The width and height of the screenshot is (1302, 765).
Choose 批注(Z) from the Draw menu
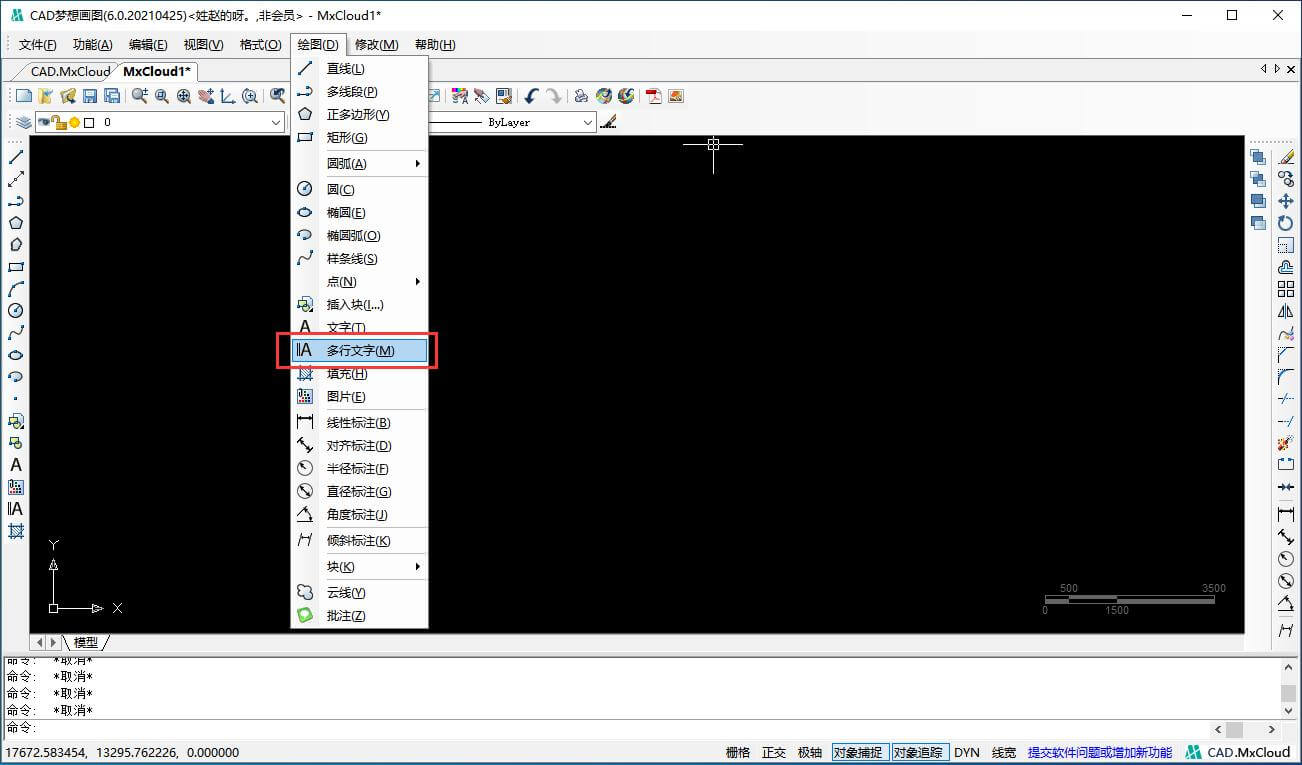point(360,615)
